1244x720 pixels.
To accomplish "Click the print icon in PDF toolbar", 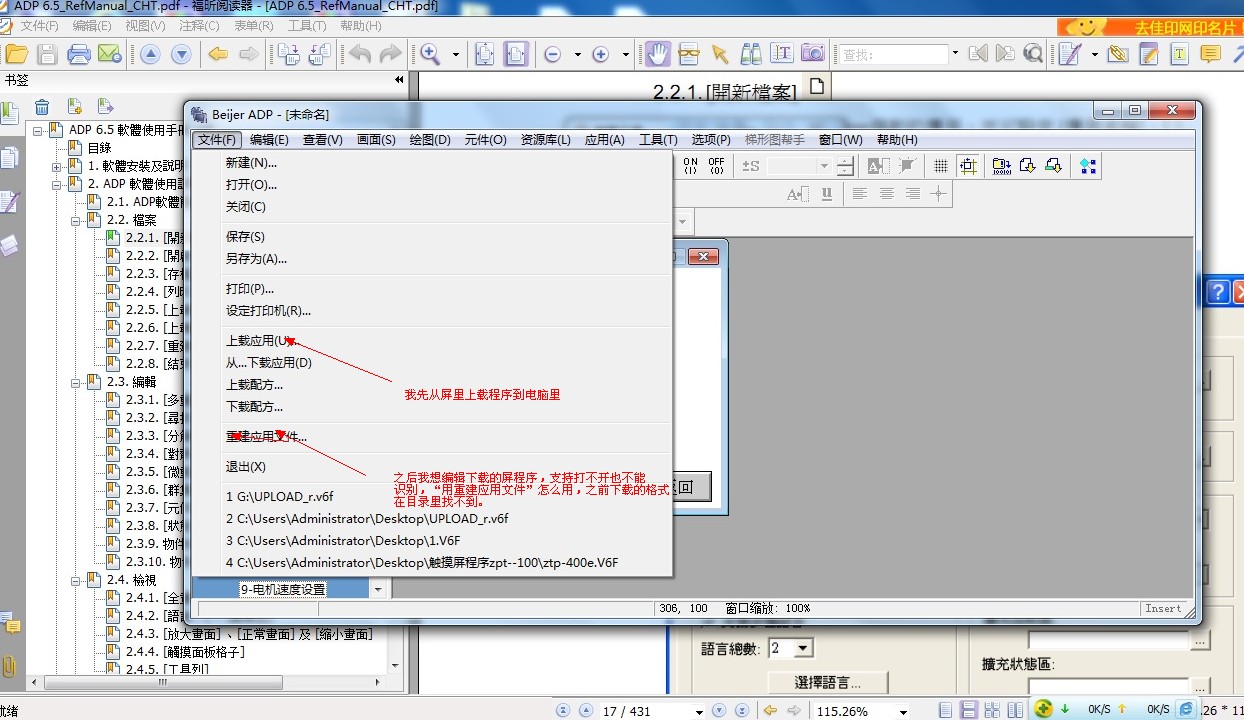I will click(x=78, y=54).
